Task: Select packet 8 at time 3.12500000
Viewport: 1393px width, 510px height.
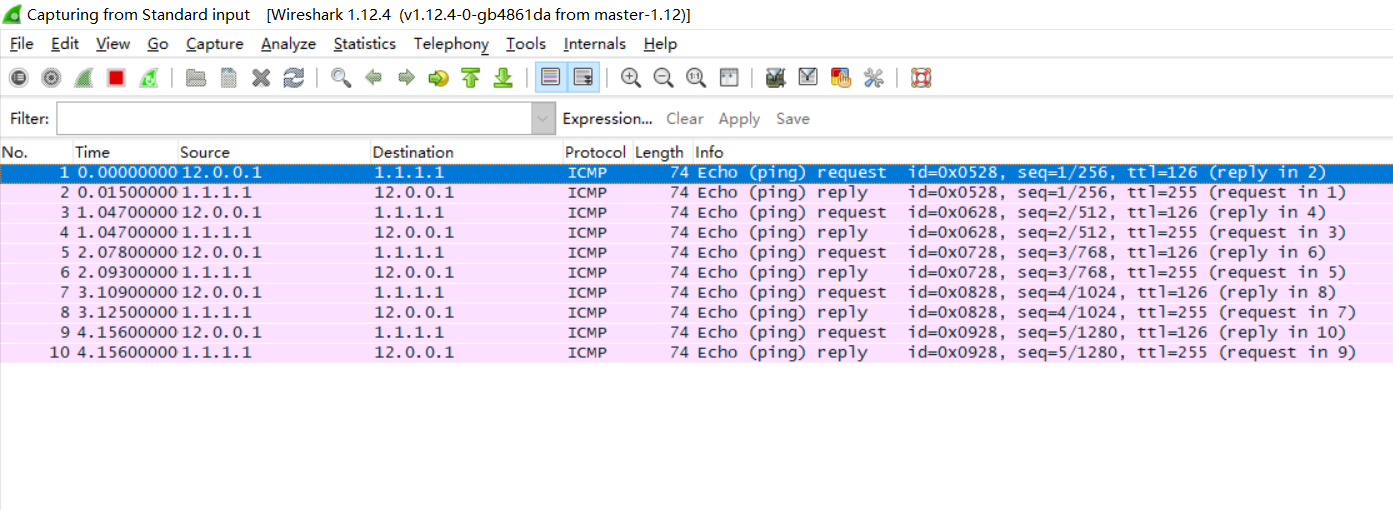Action: 696,312
